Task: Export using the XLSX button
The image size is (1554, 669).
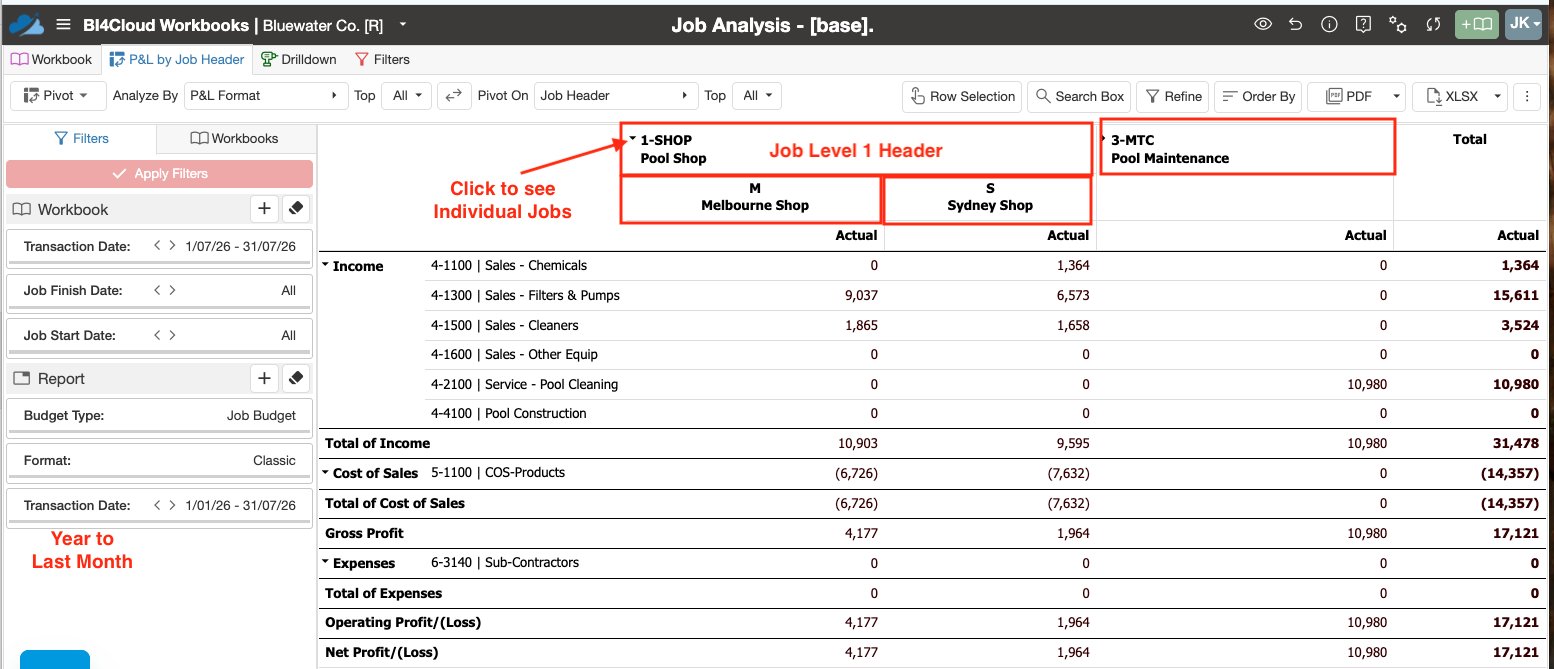Action: click(1450, 96)
